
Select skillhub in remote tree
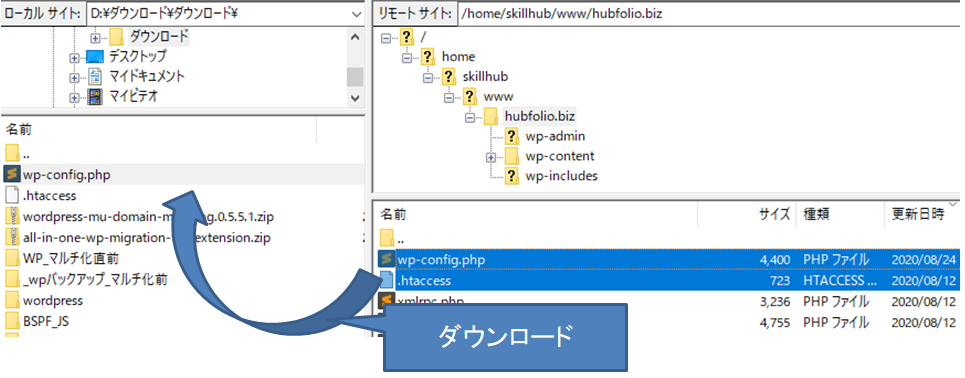point(486,76)
